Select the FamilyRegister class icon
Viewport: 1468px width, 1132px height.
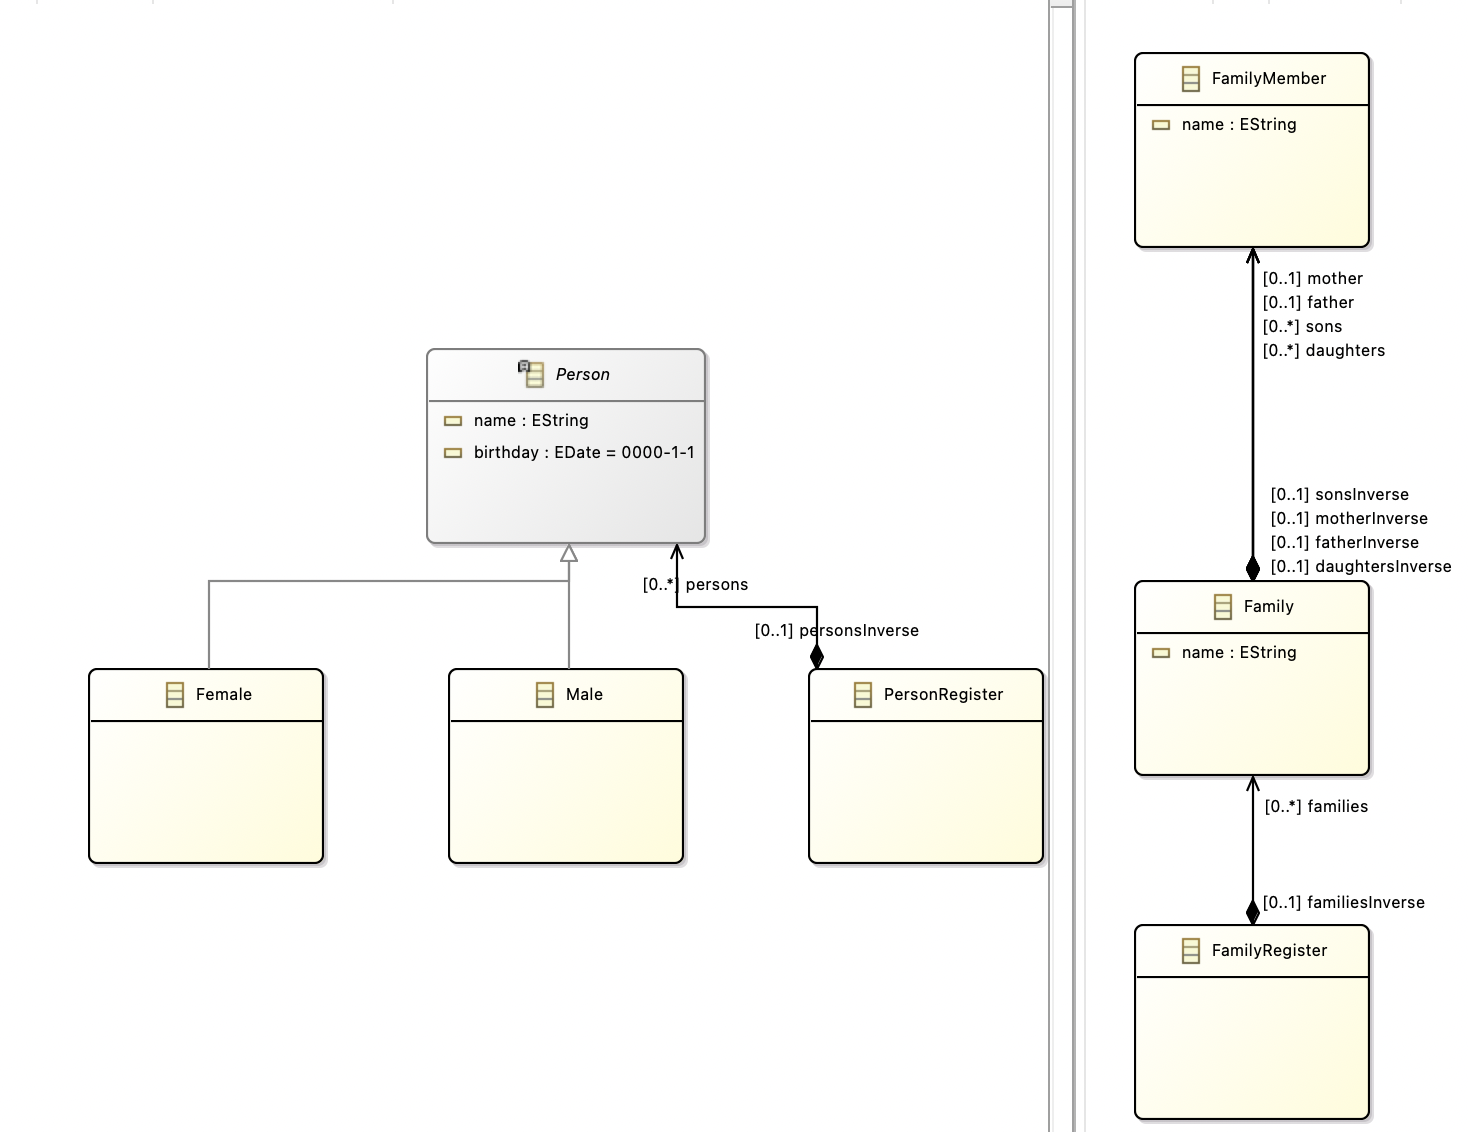pos(1191,951)
